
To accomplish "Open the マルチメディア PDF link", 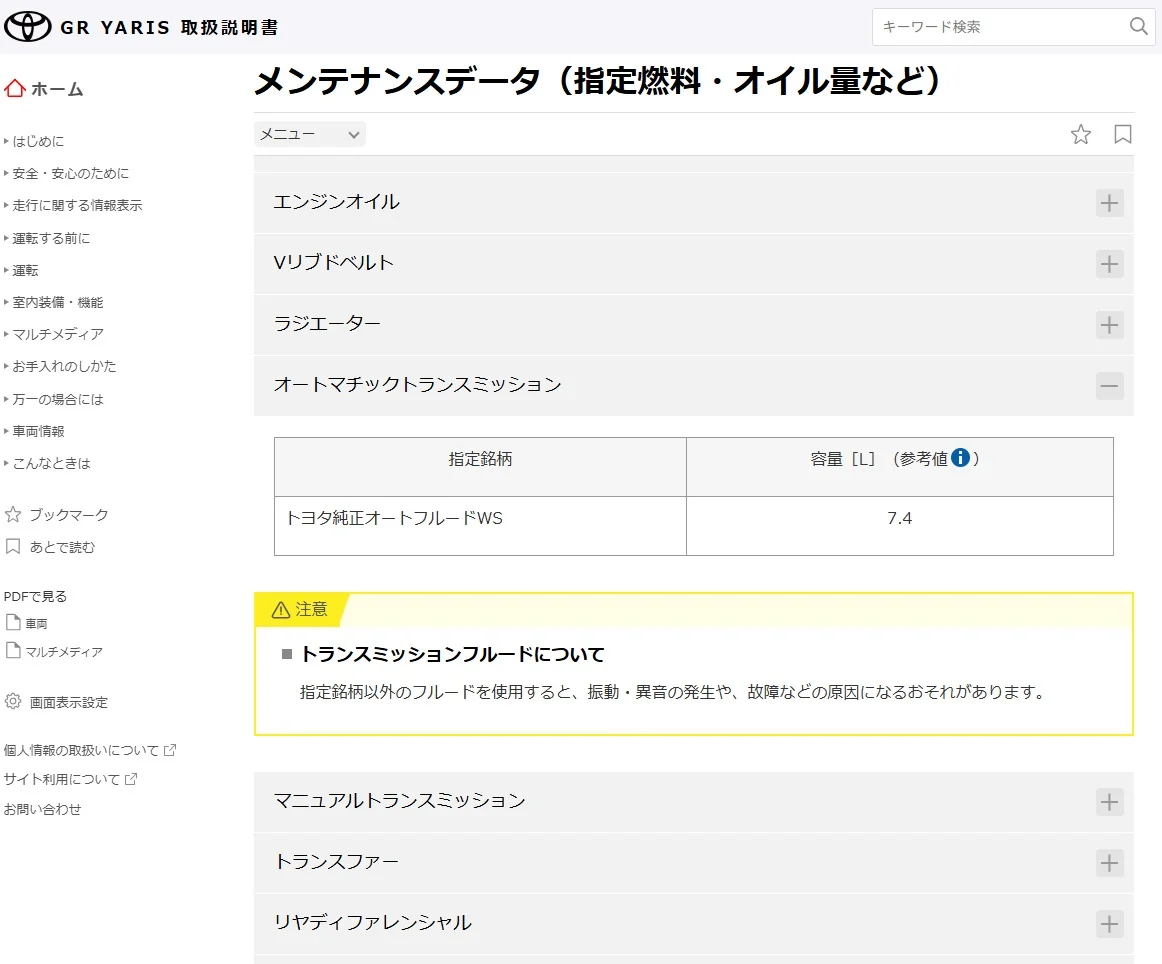I will (54, 651).
